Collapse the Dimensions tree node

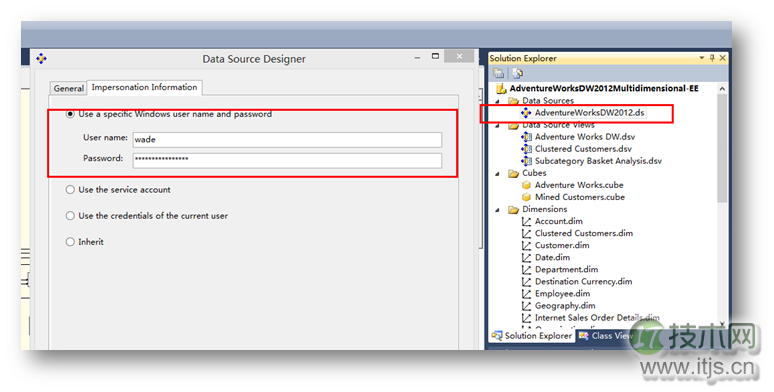(498, 210)
